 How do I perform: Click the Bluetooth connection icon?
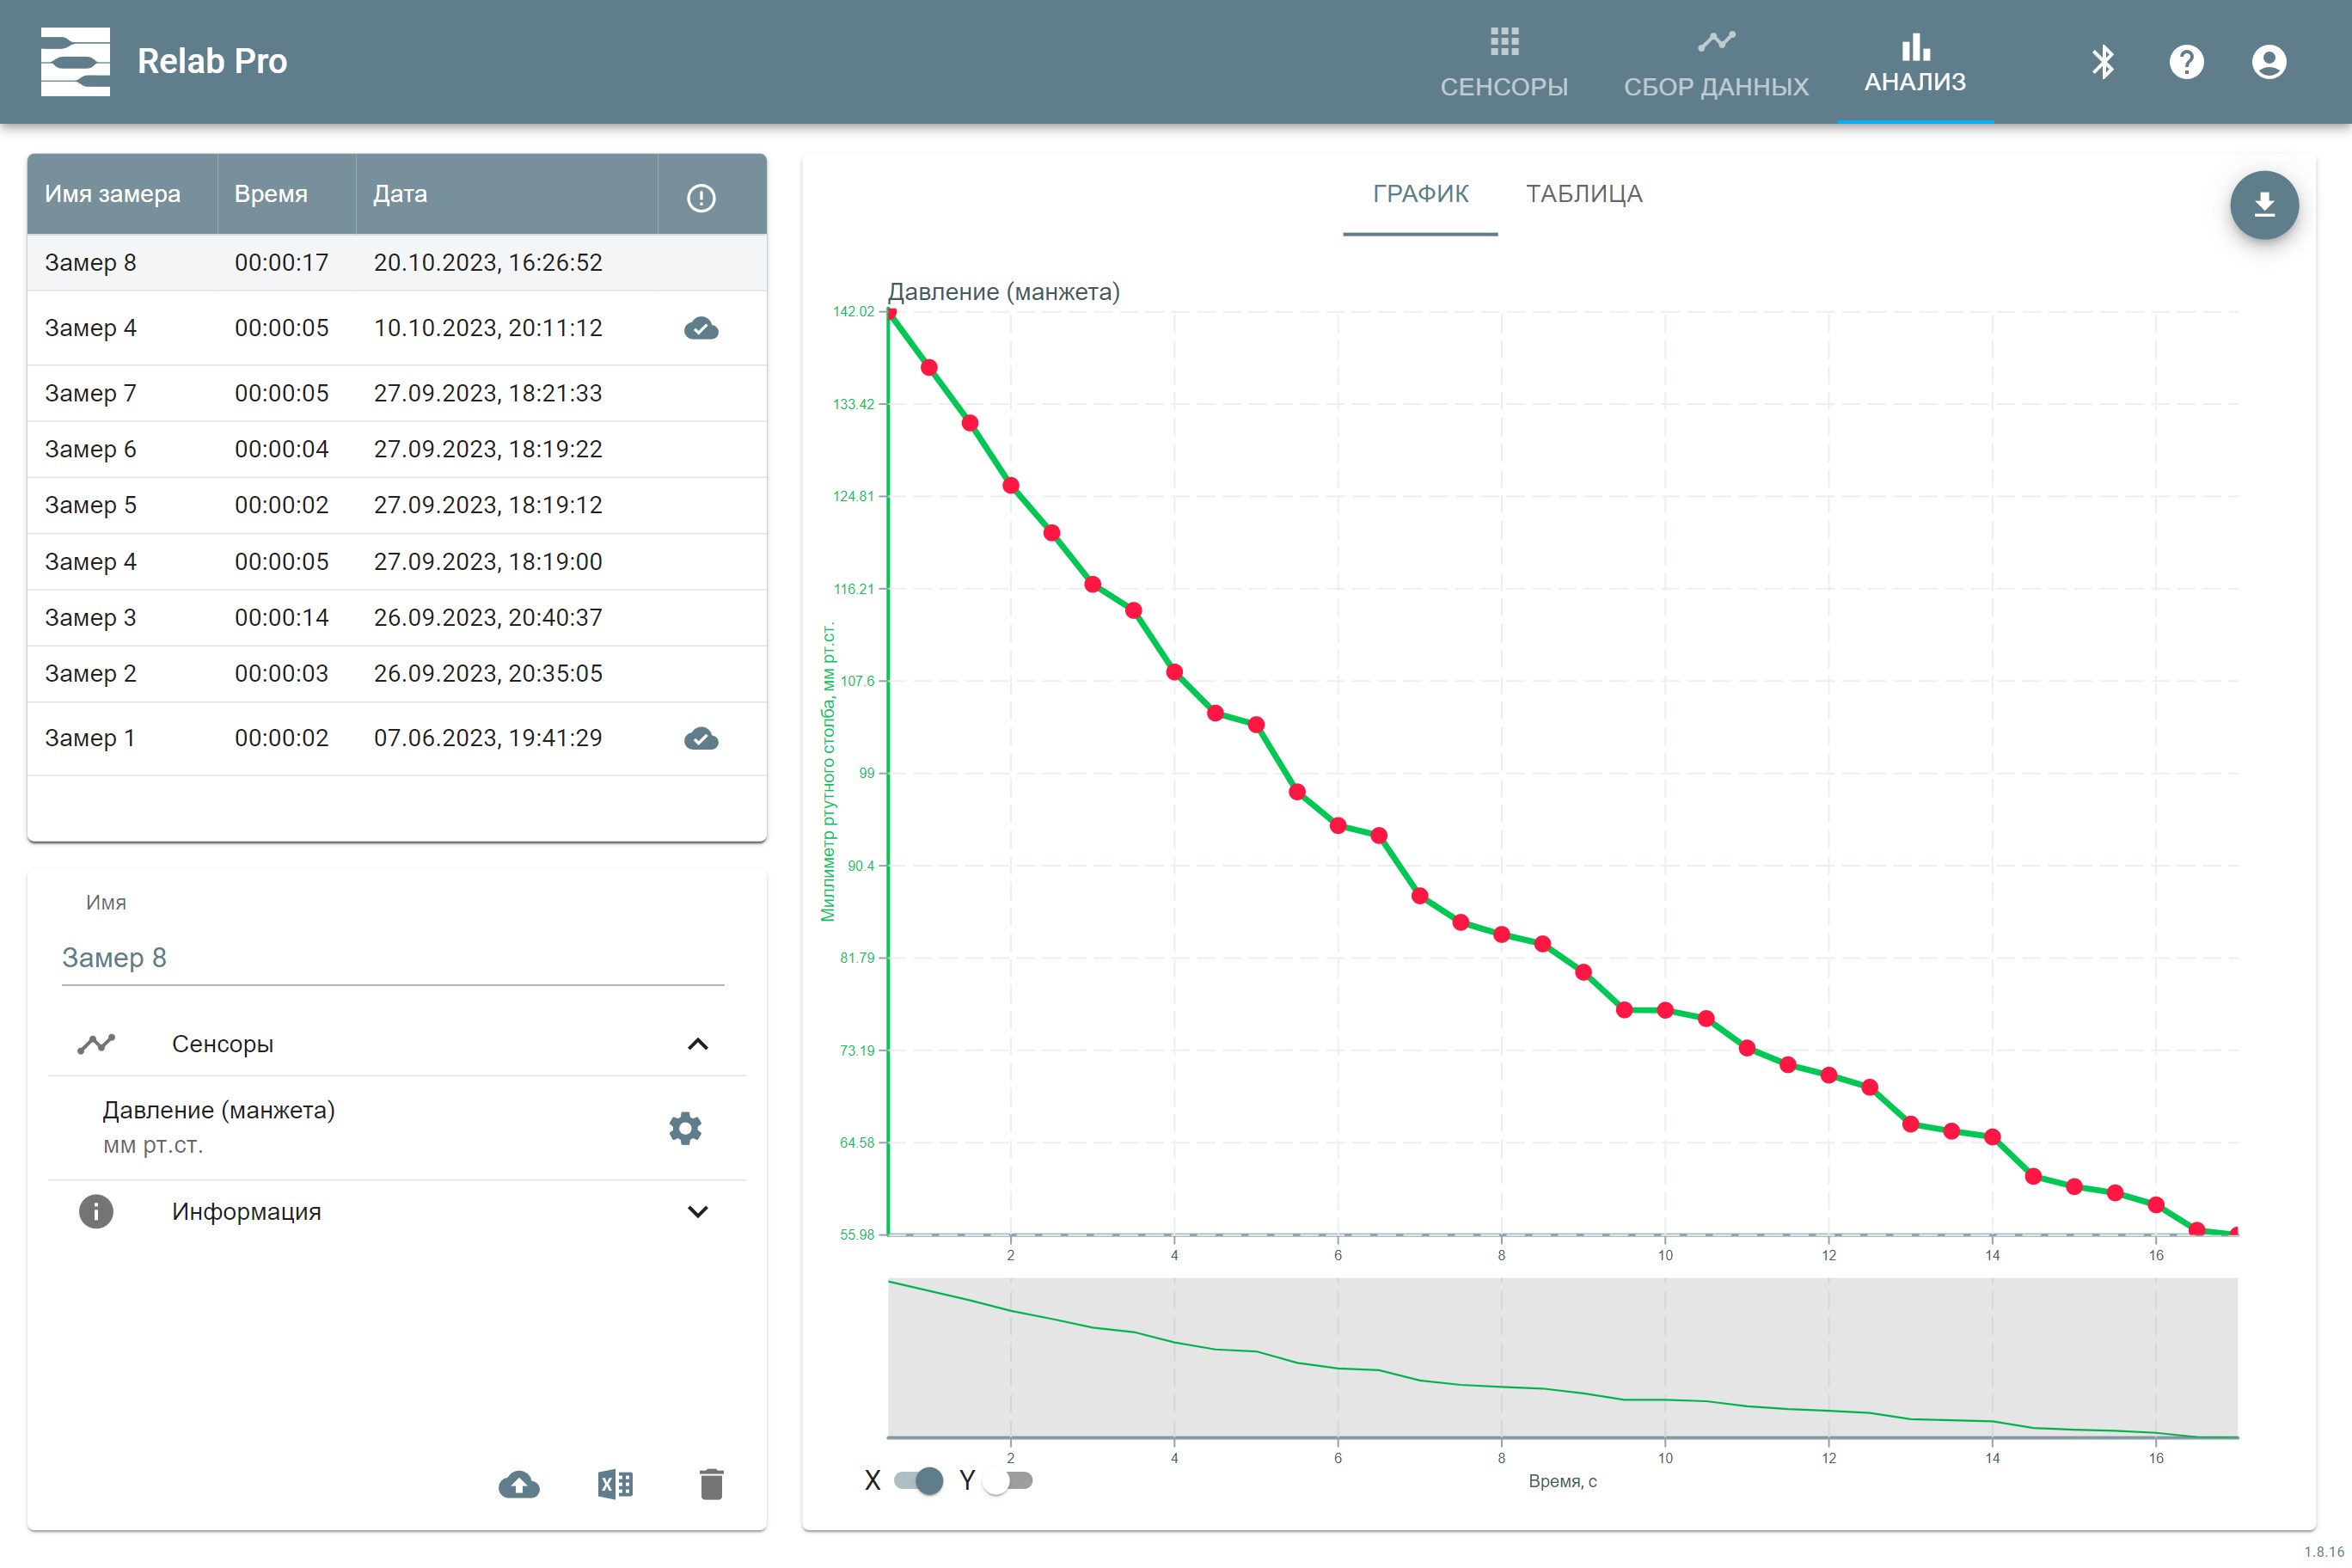[x=2102, y=62]
